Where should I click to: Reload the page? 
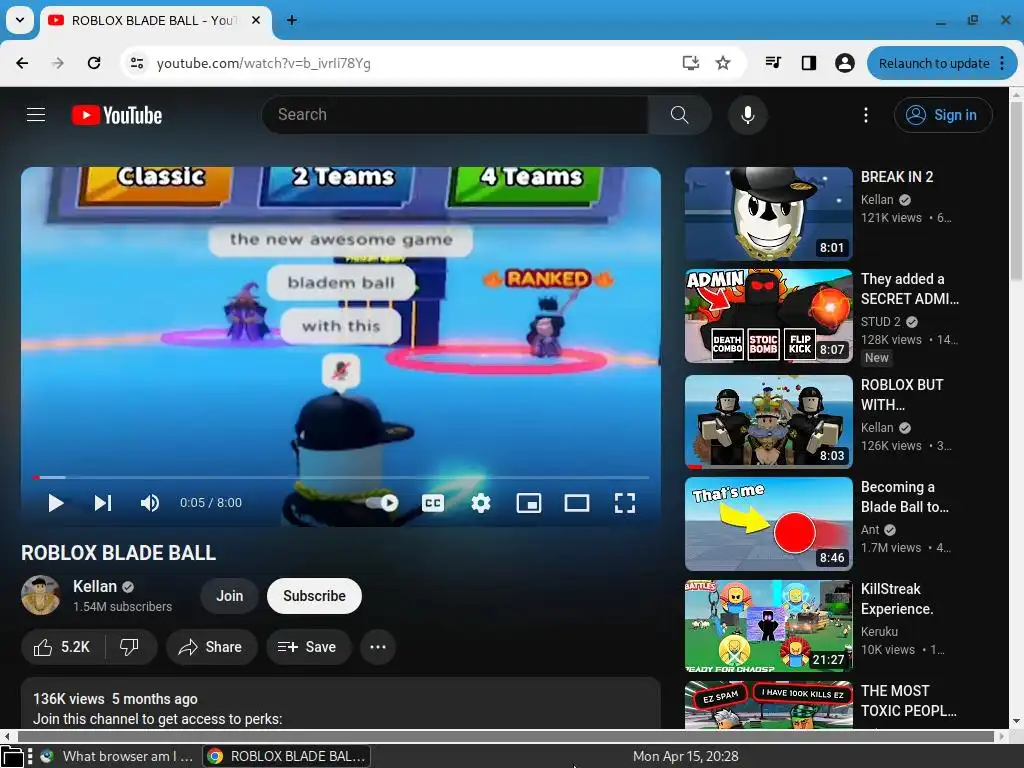tap(94, 63)
